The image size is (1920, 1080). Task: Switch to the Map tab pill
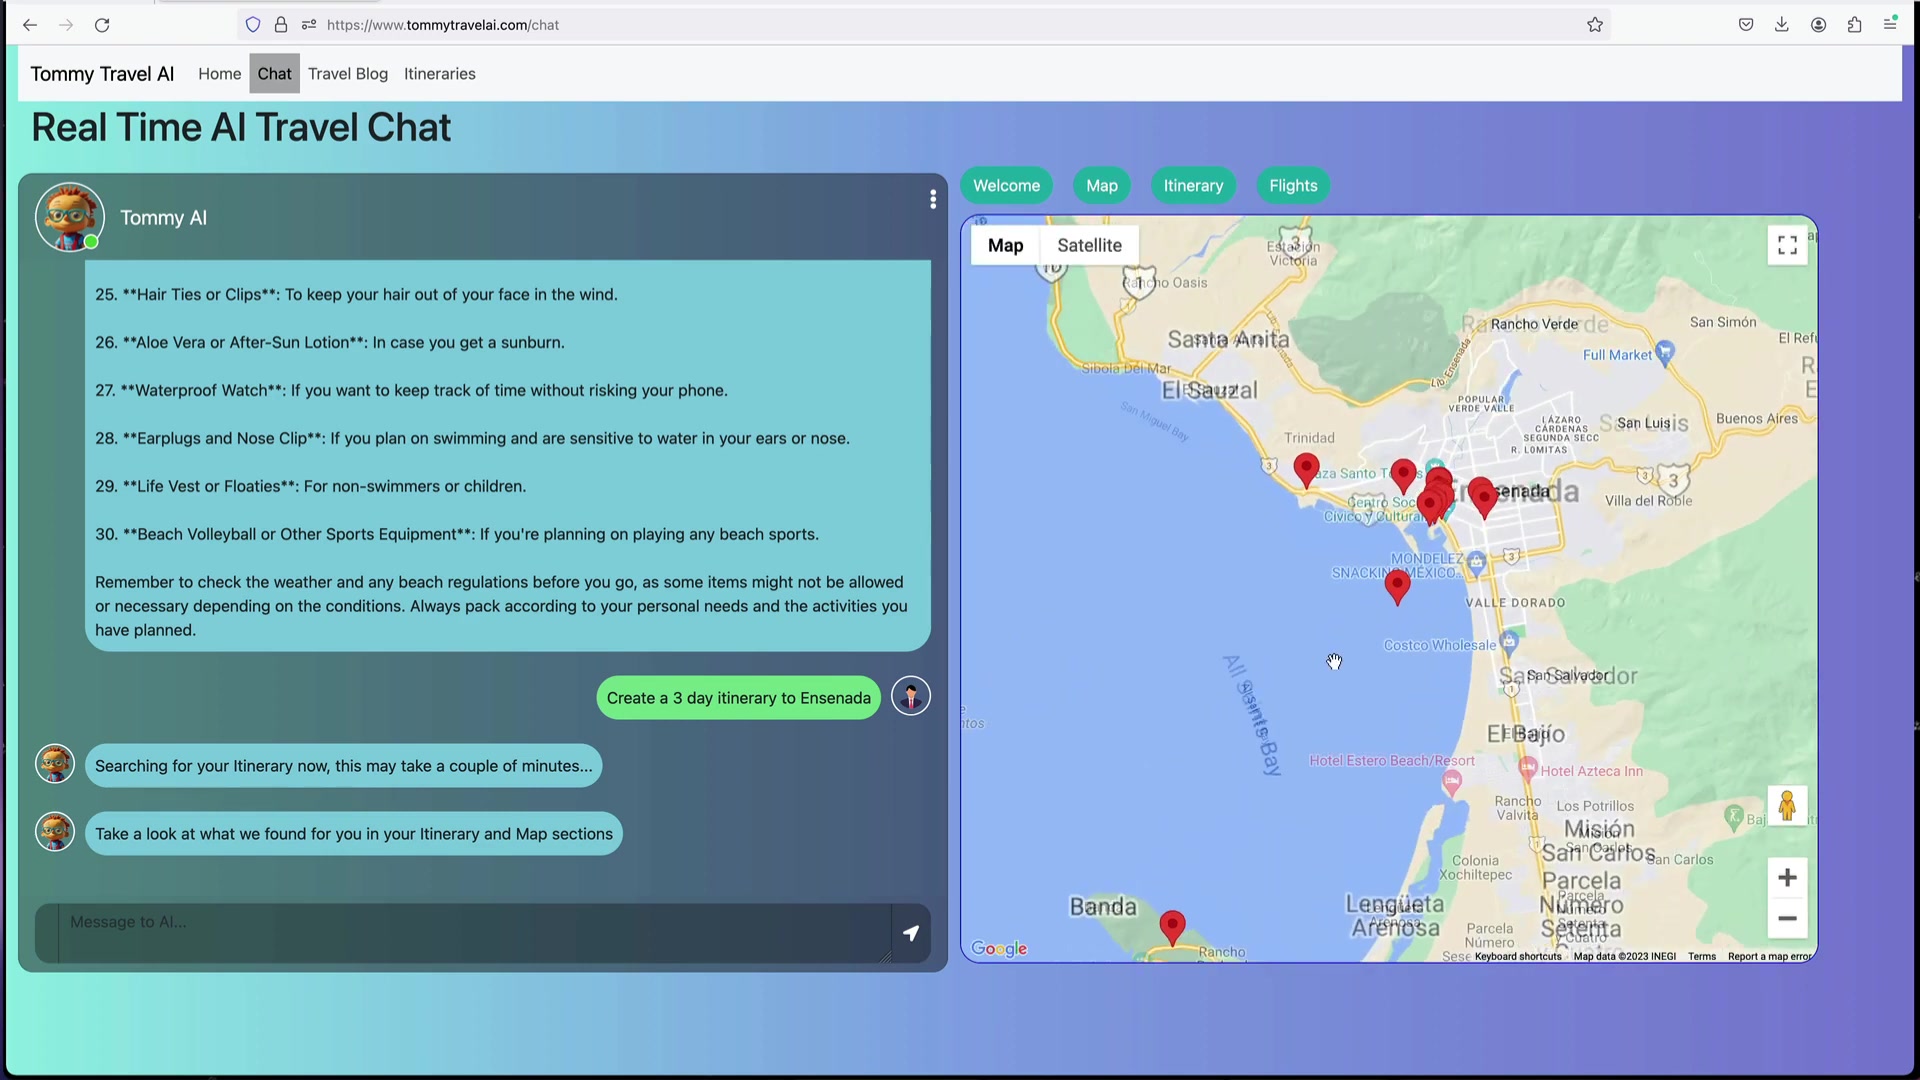tap(1102, 186)
